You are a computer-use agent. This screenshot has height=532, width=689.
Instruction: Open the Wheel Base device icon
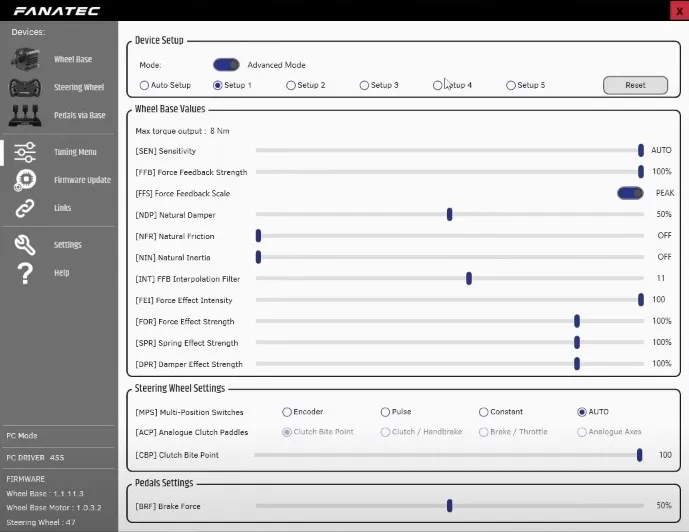pyautogui.click(x=25, y=59)
